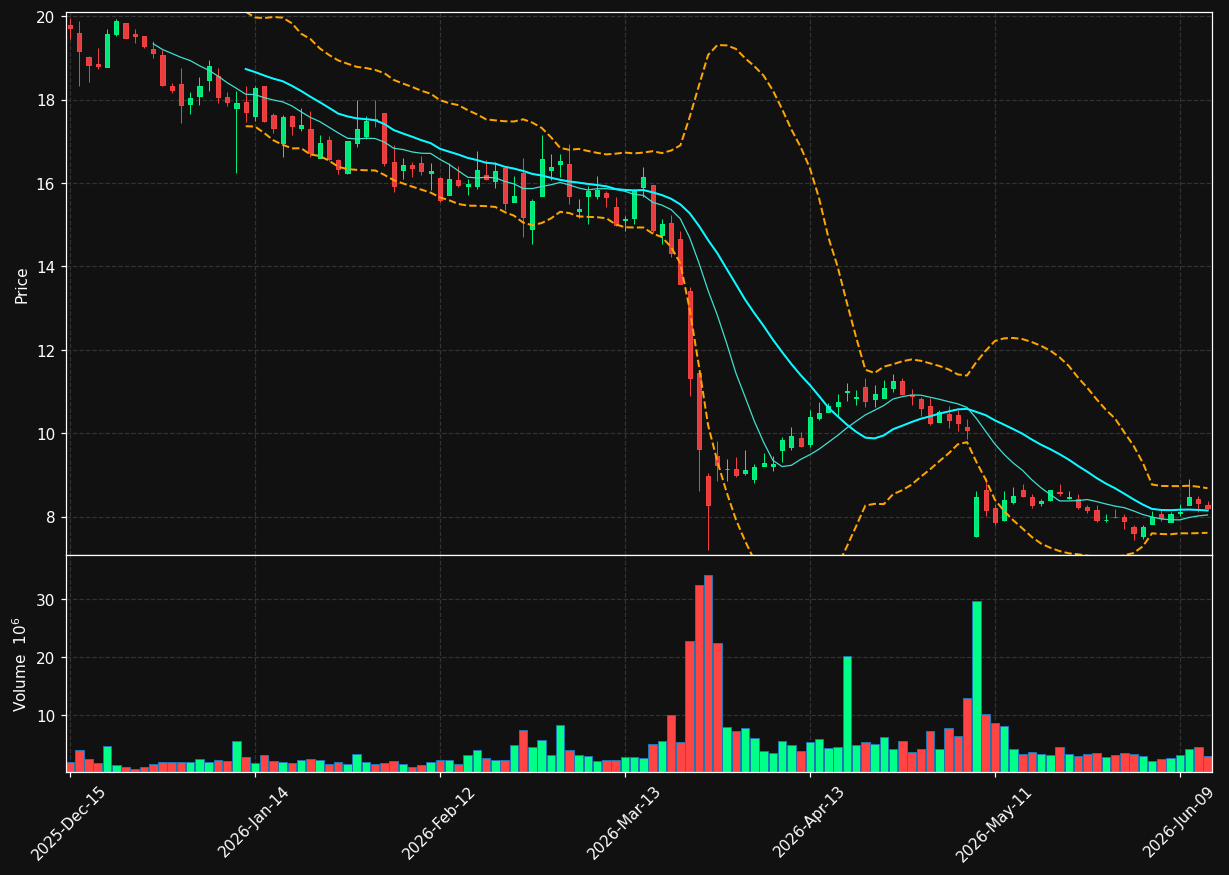Click the 2025-Dec-15 date axis label
This screenshot has height=875, width=1229.
[x=70, y=822]
